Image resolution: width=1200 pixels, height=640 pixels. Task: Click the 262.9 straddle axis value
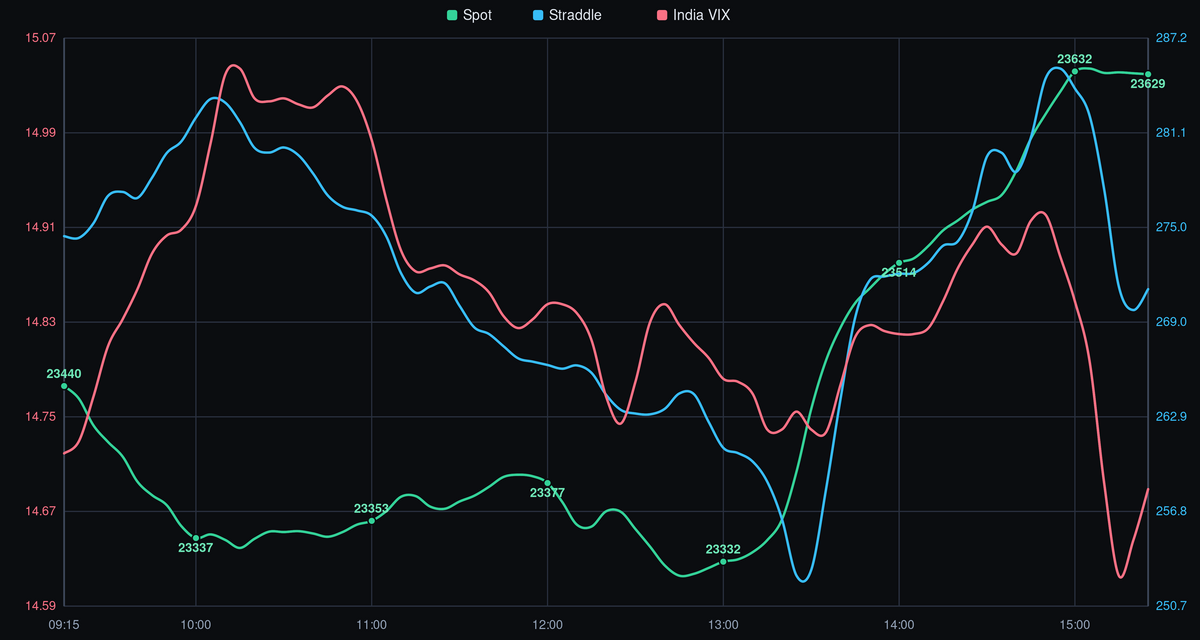1171,417
